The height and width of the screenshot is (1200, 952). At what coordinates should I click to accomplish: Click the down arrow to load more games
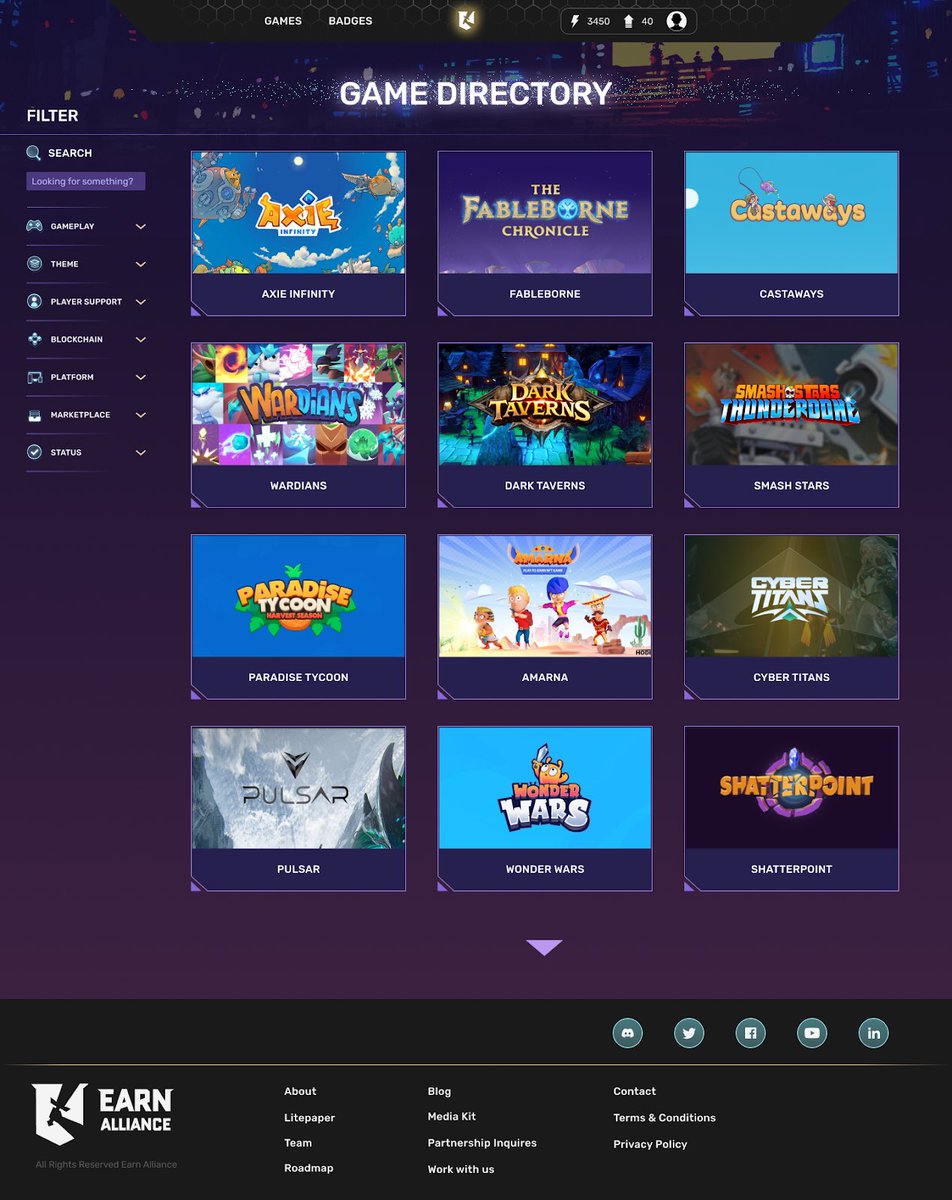544,948
